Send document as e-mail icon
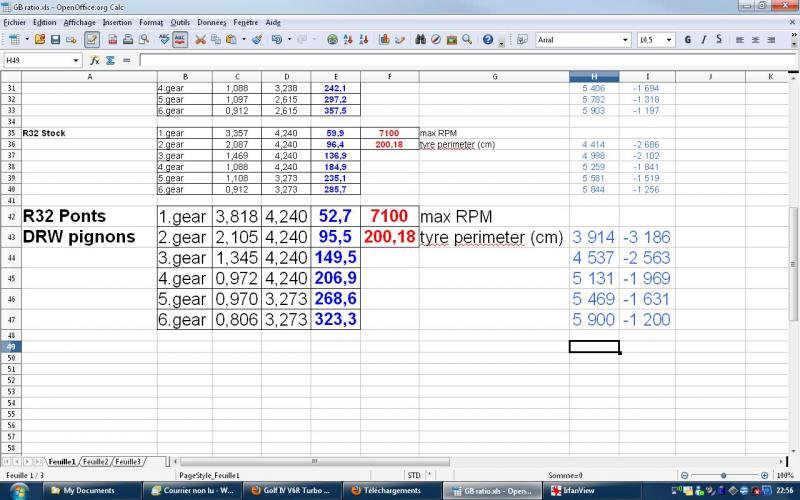800x500 pixels. point(71,39)
